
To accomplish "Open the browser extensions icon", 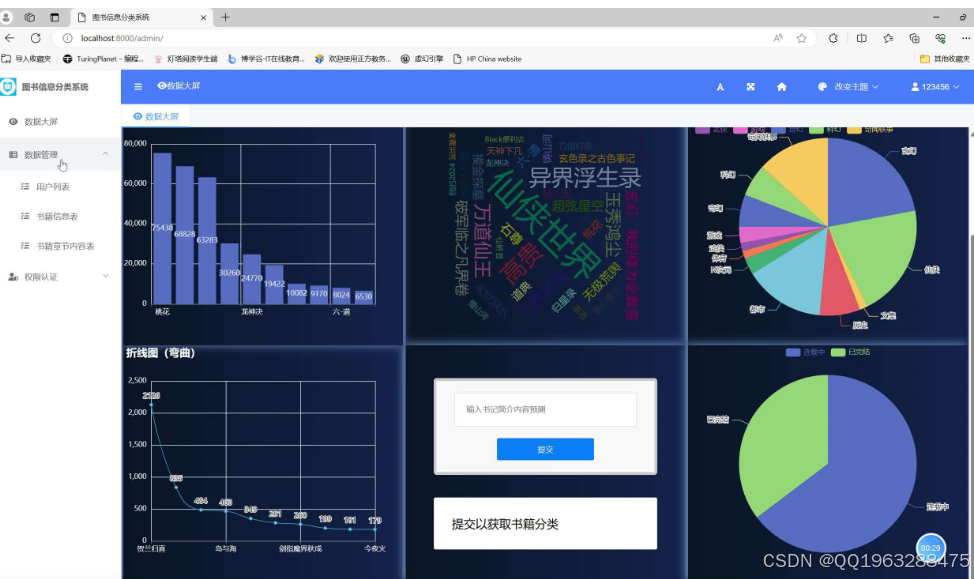I will pyautogui.click(x=833, y=38).
